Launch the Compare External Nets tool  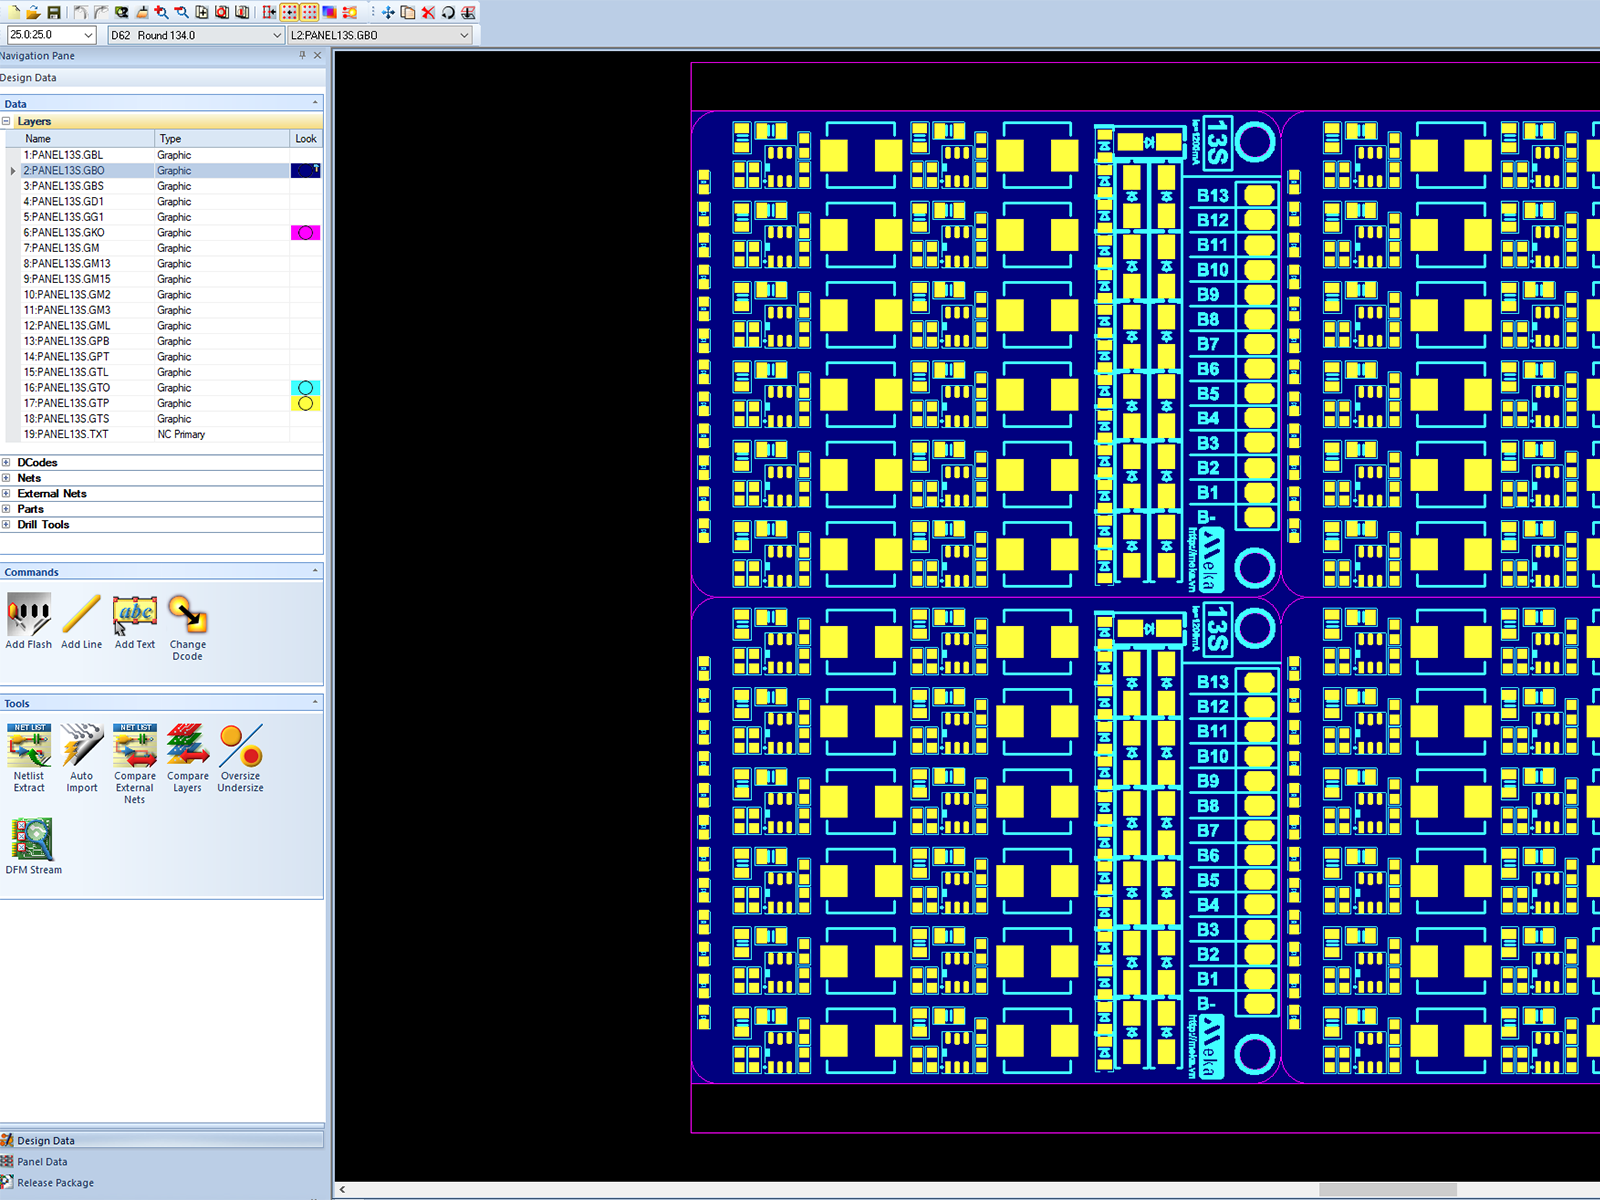pyautogui.click(x=135, y=765)
